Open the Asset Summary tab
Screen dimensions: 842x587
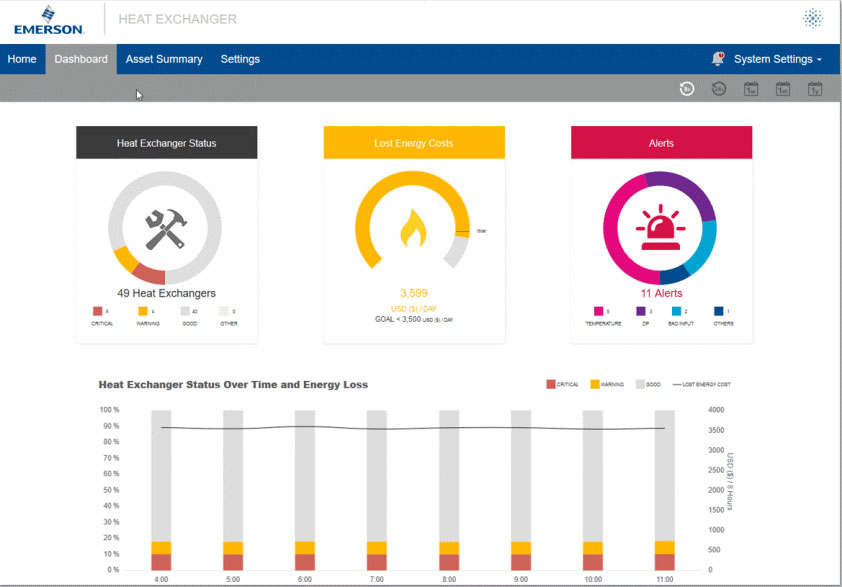coord(164,59)
